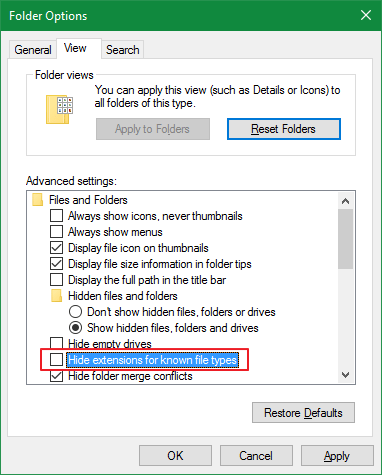Click Apply to save settings
Image resolution: width=382 pixels, height=475 pixels.
click(337, 456)
